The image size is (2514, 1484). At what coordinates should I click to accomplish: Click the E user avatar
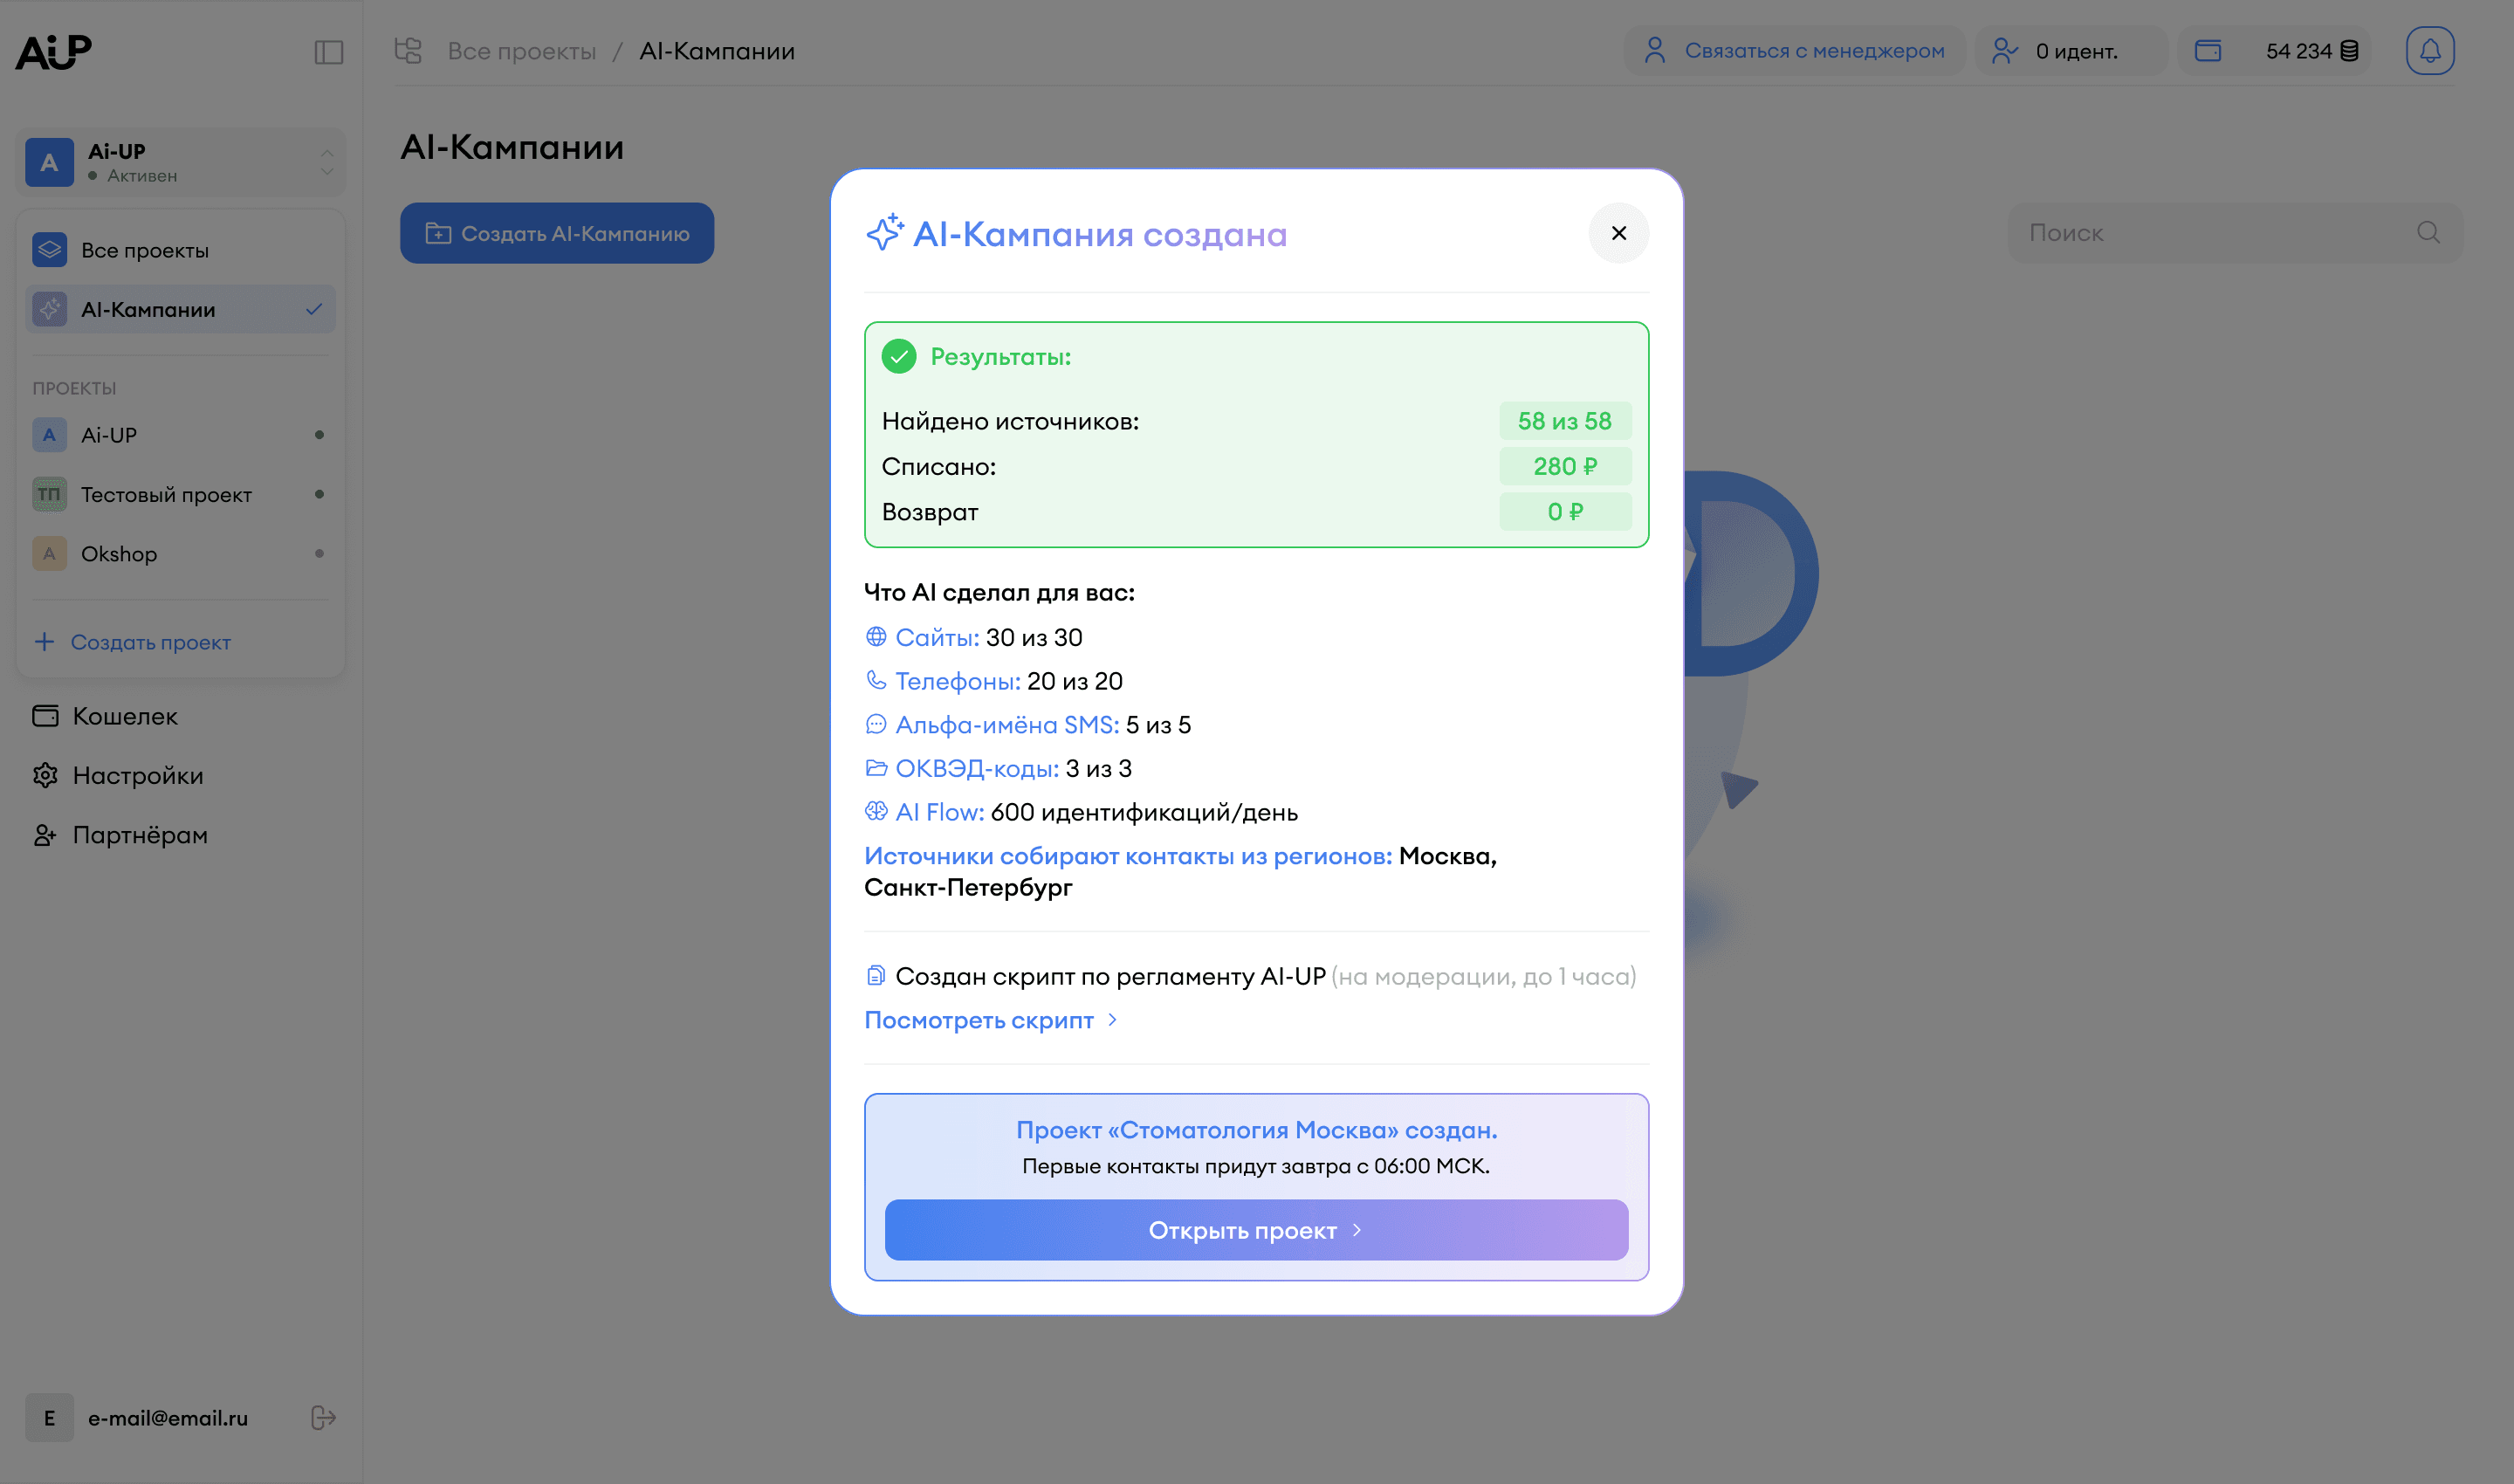click(x=49, y=1417)
